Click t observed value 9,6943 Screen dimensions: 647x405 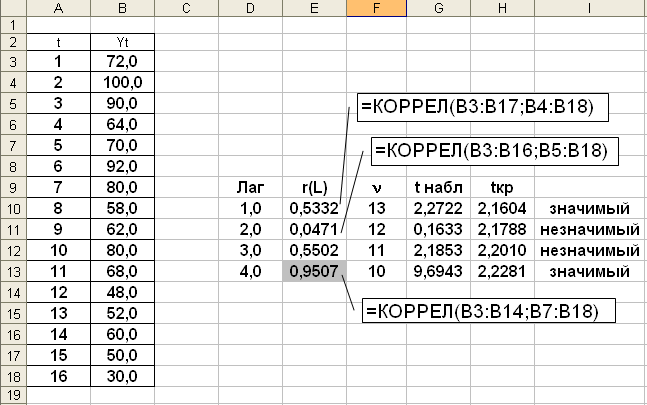(x=438, y=272)
